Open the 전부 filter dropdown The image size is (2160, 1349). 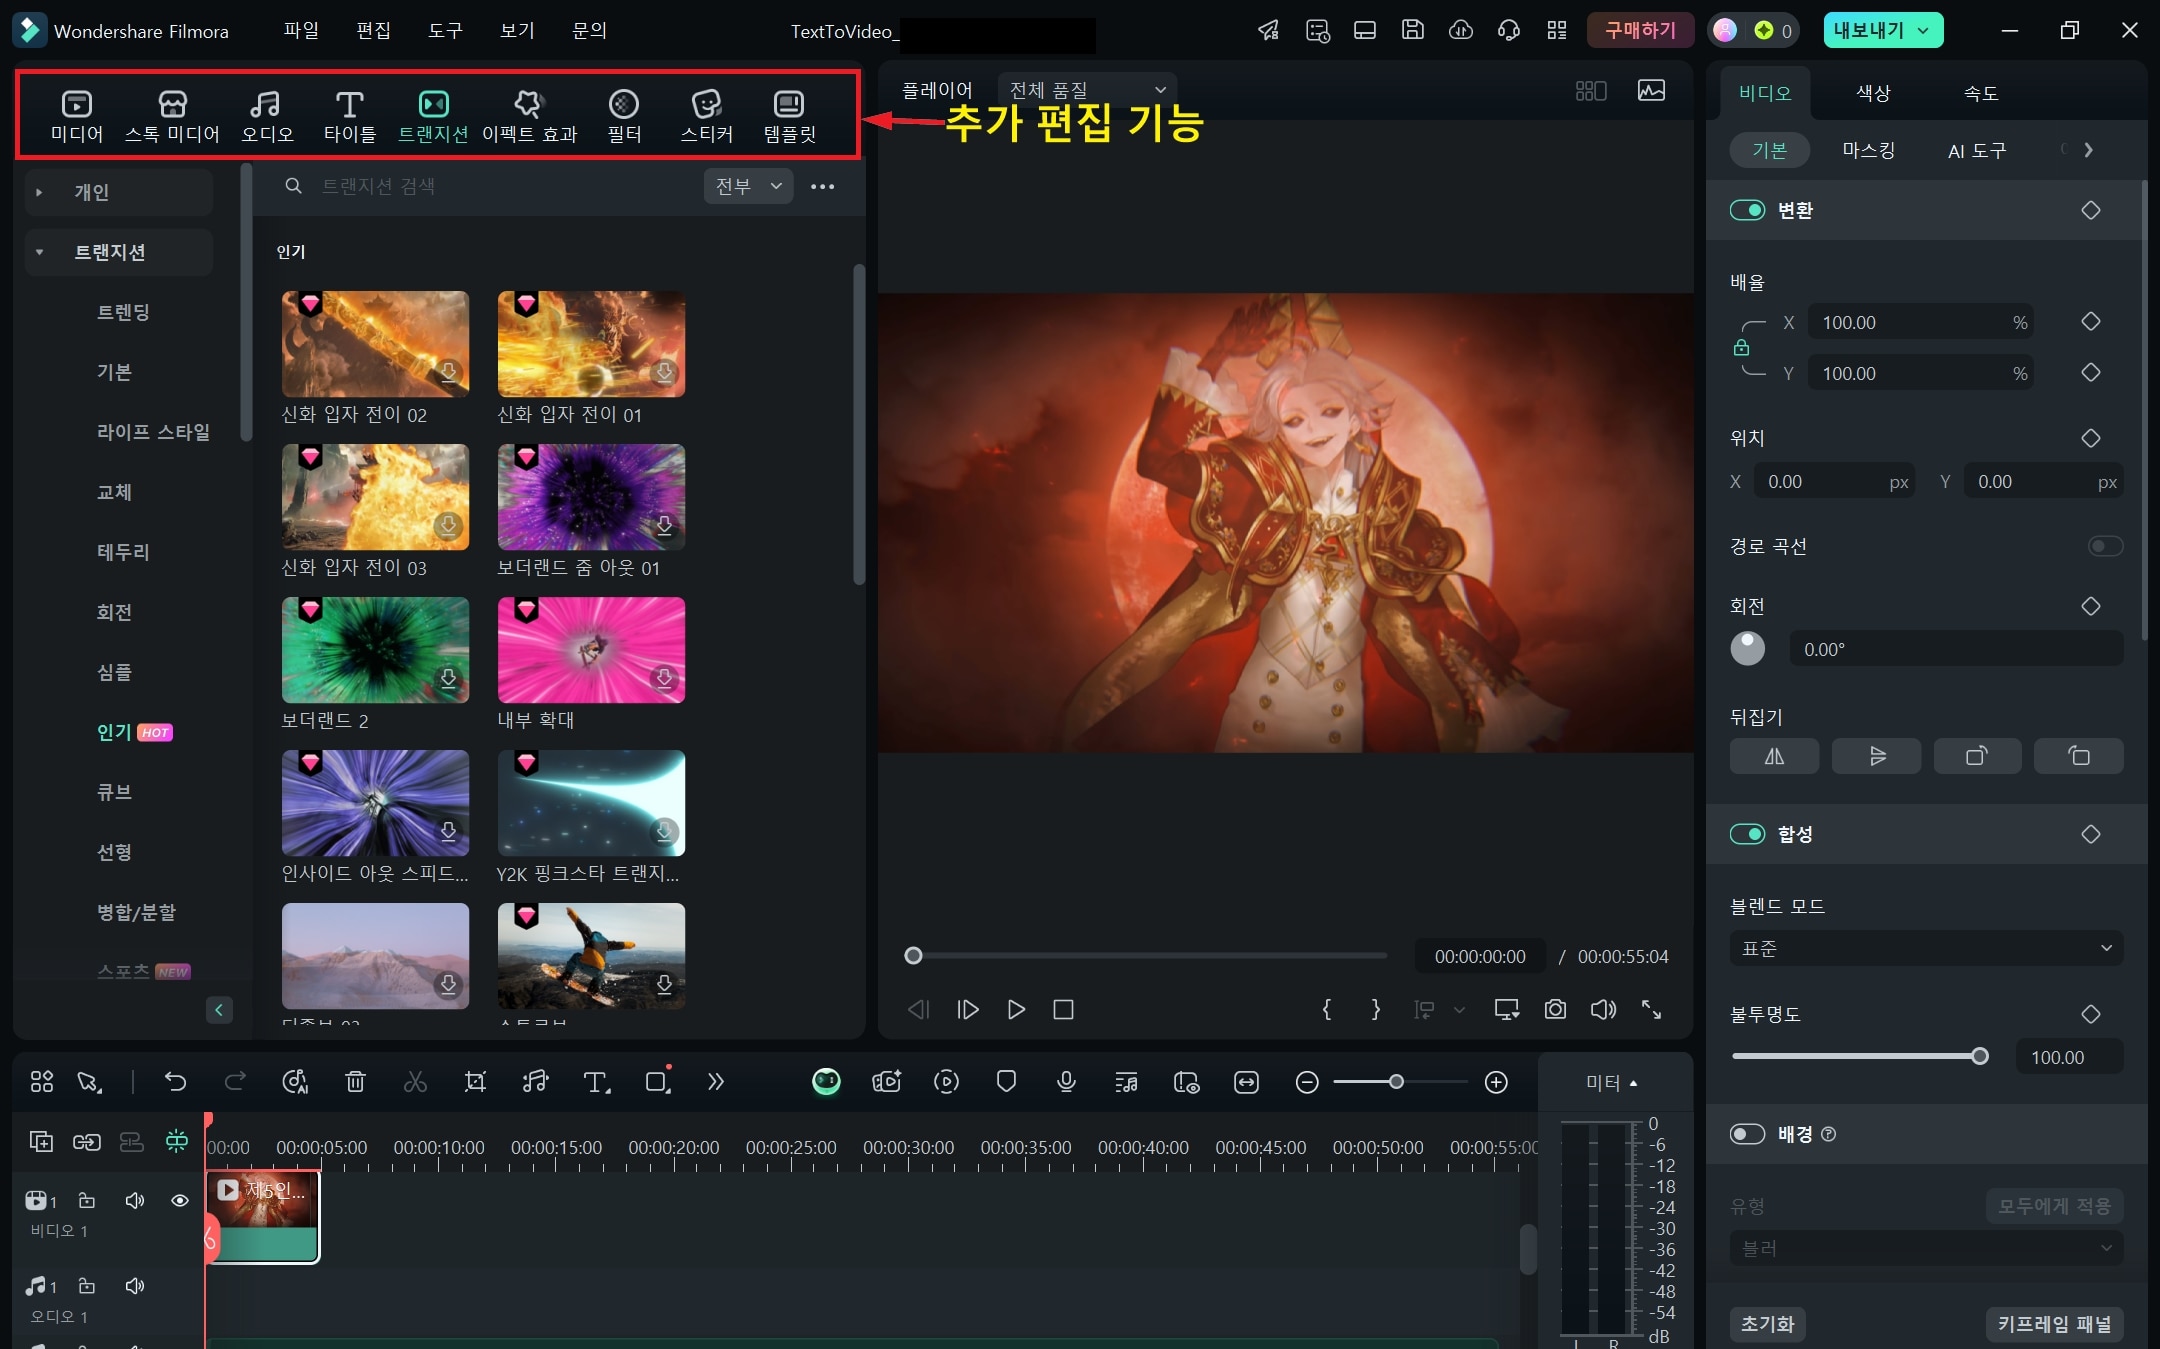click(748, 186)
